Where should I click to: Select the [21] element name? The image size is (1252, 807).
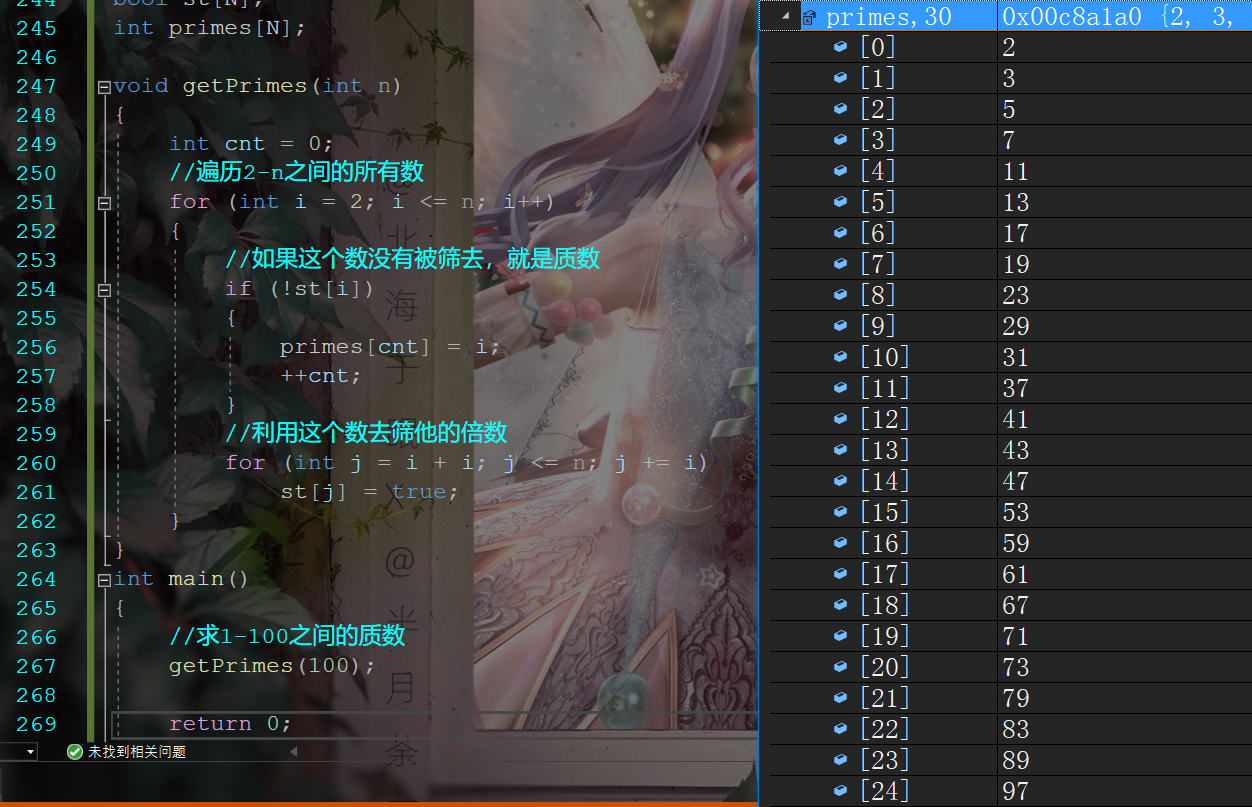pyautogui.click(x=885, y=698)
